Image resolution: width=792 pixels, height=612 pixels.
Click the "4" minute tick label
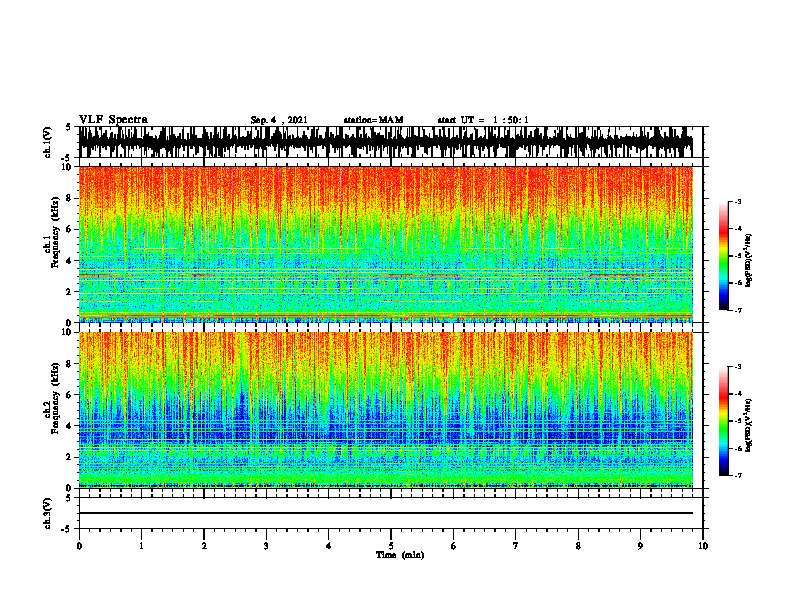click(329, 546)
